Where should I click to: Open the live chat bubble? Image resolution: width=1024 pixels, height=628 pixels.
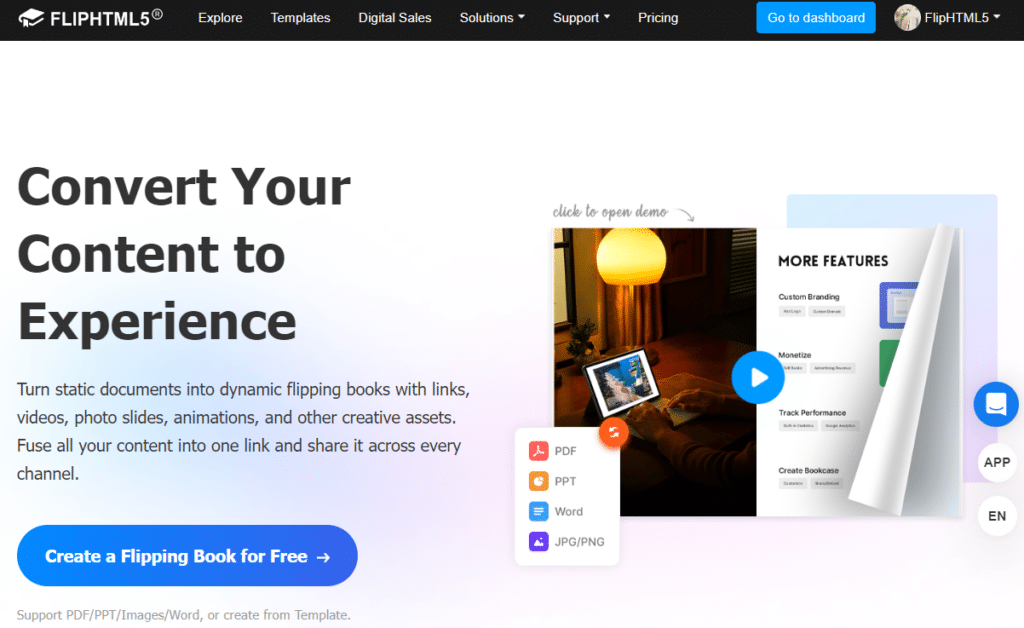click(x=995, y=404)
